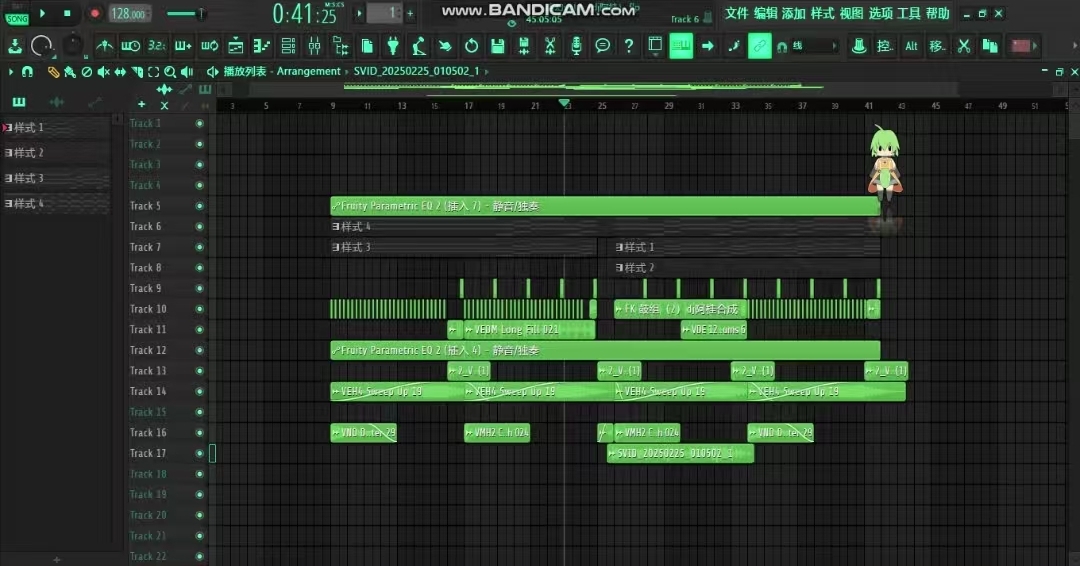
Task: Click the metronome icon in the toolbar
Action: tap(104, 46)
